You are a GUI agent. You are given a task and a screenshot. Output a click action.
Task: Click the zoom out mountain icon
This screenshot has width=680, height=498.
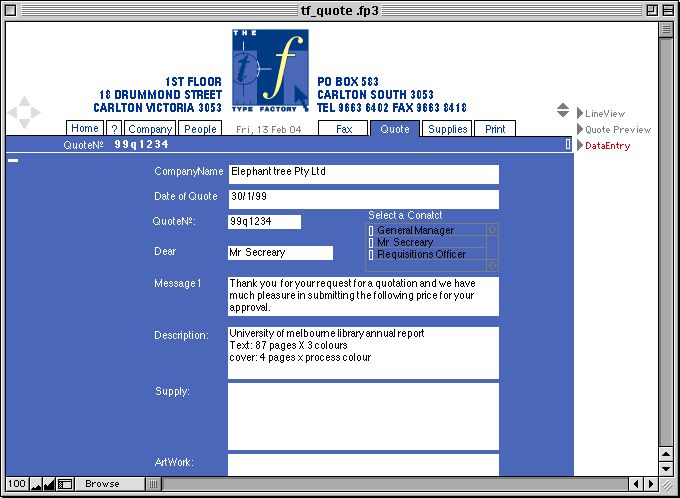click(37, 484)
